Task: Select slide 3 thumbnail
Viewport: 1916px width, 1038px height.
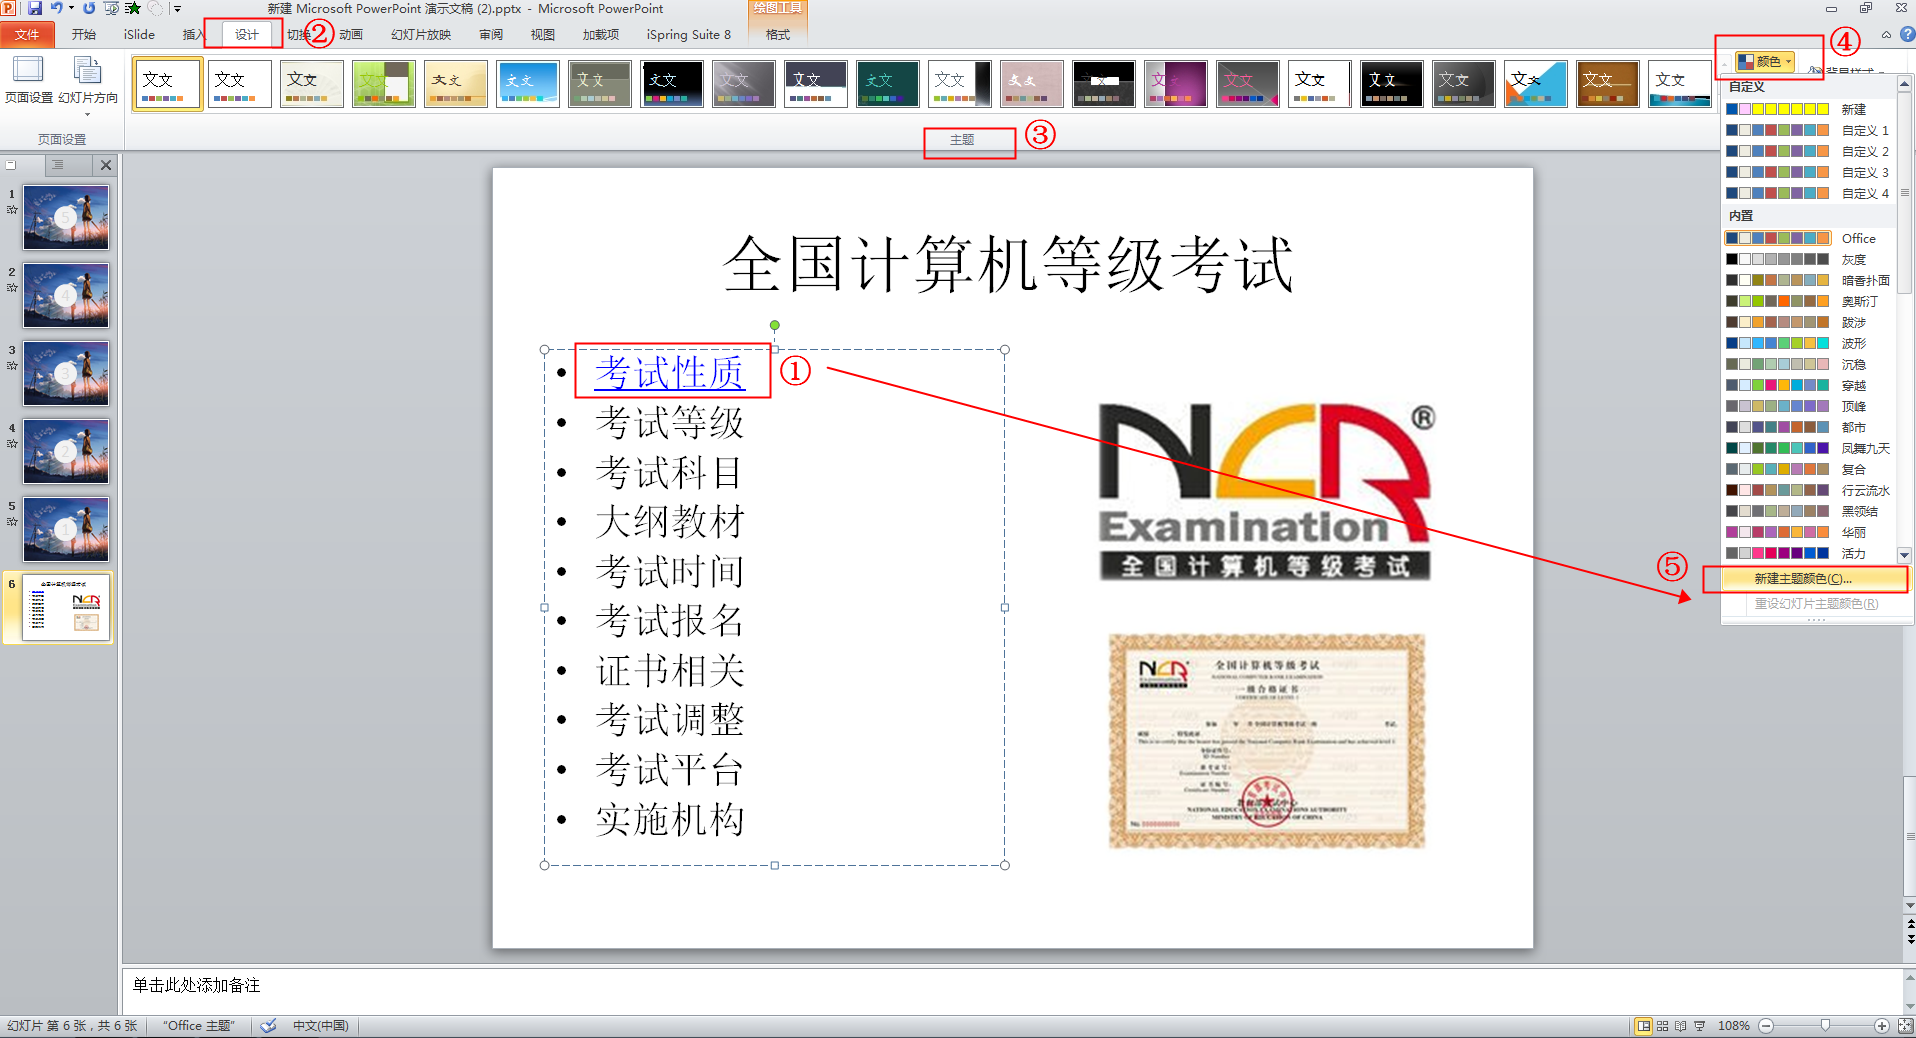Action: coord(66,373)
